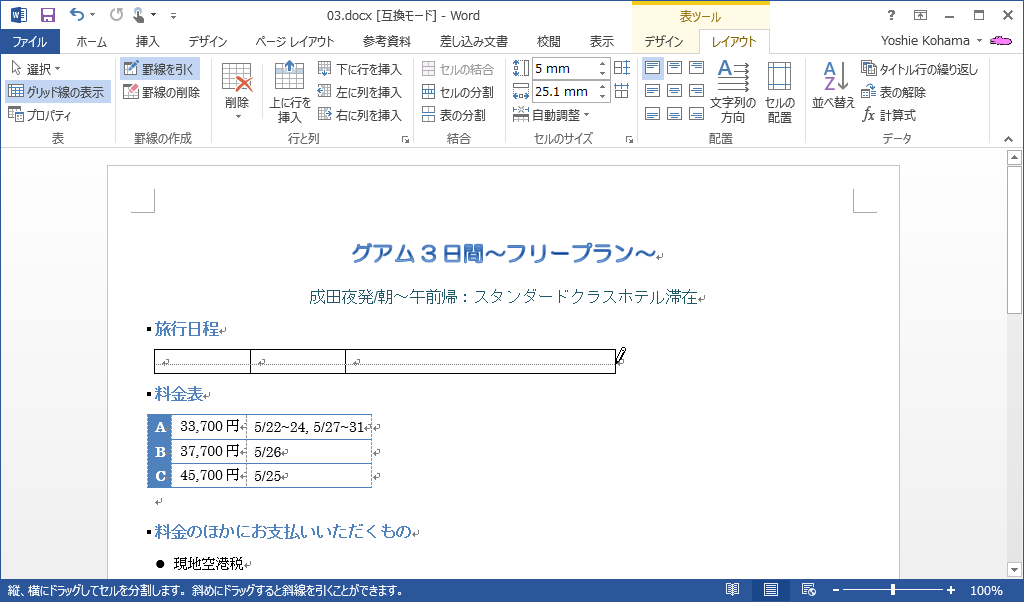Switch to Mailings tab (差し込み文書)
This screenshot has width=1024, height=602.
click(473, 42)
